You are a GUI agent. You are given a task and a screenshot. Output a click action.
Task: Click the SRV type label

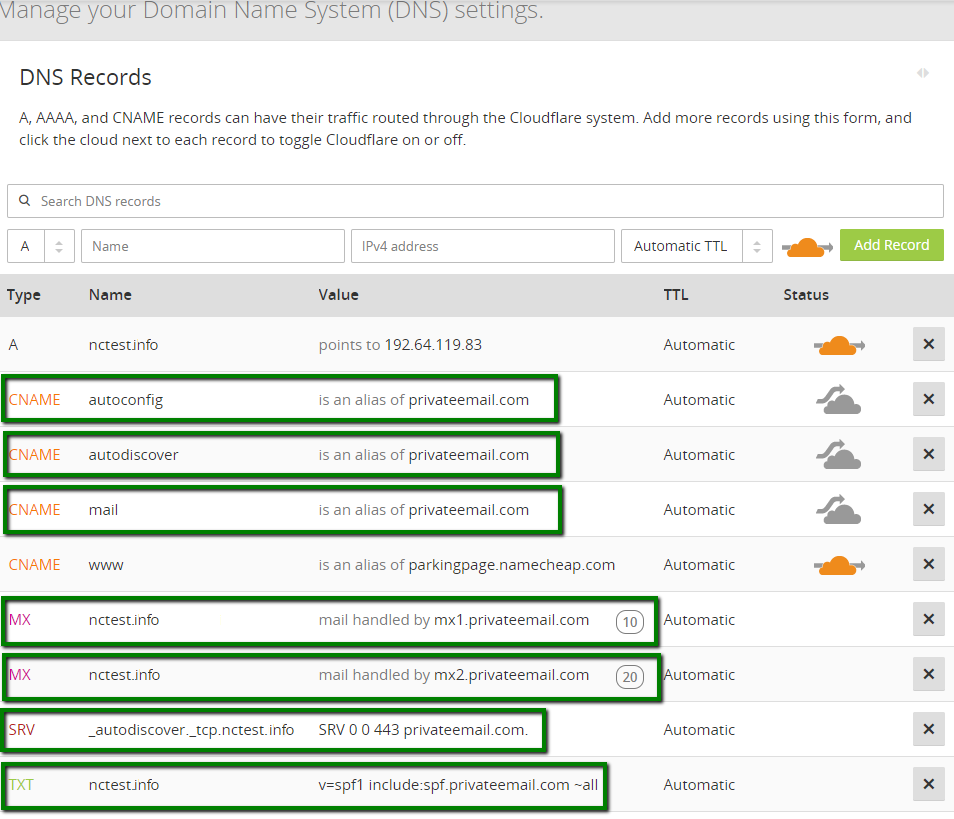[x=22, y=730]
